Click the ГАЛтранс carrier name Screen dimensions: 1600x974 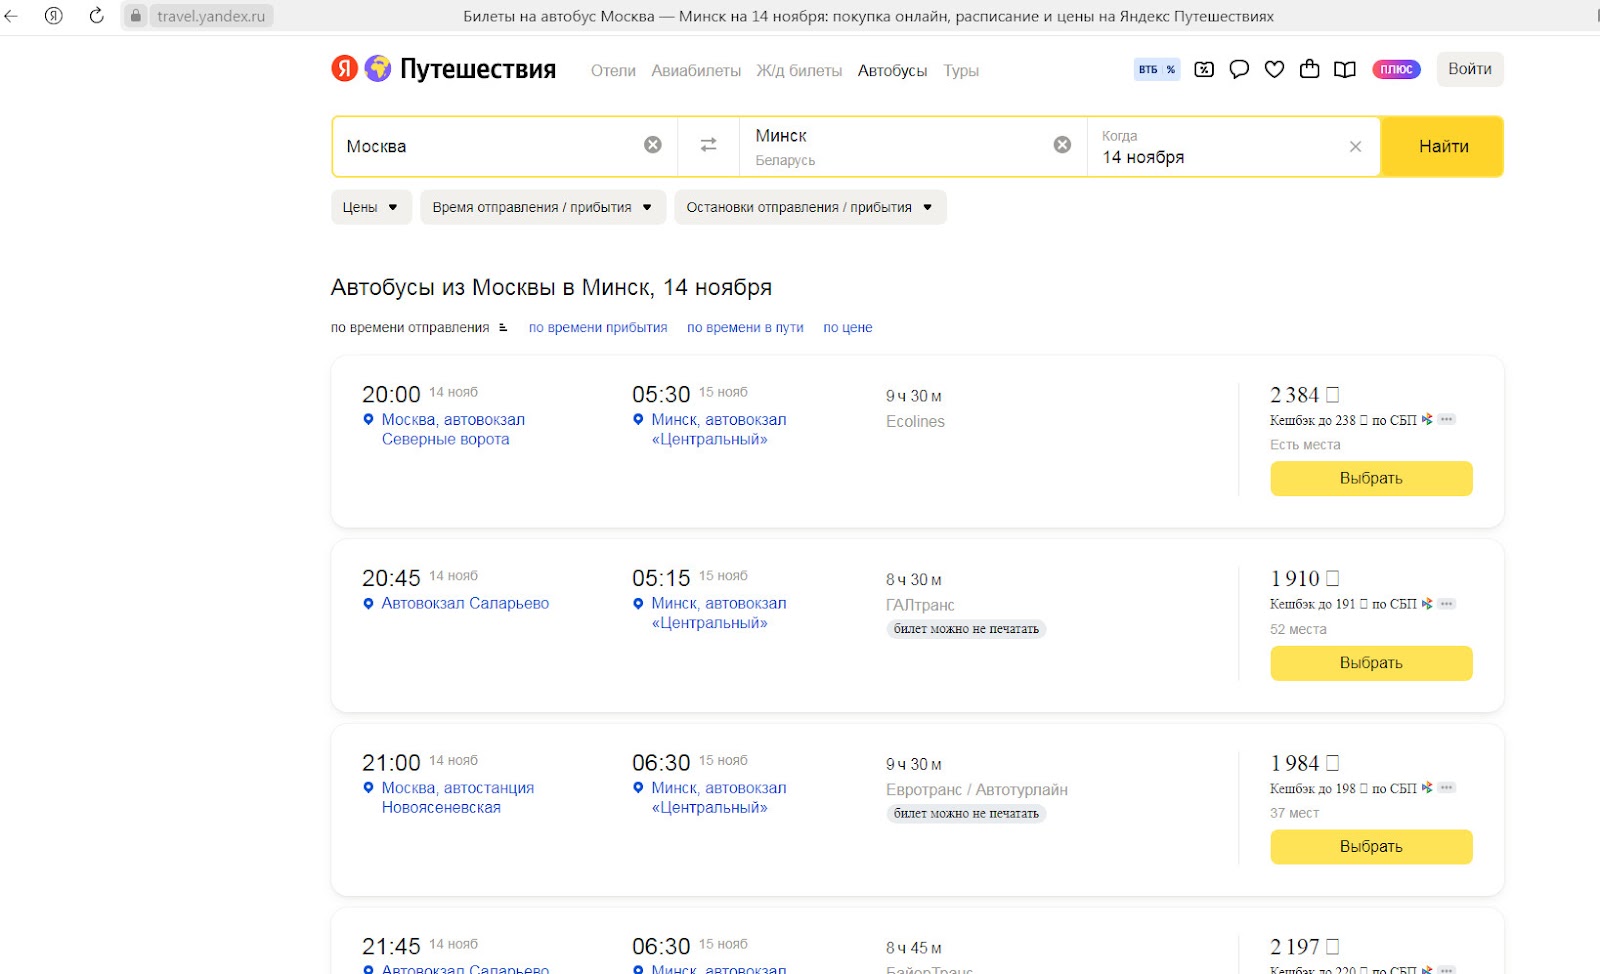click(x=920, y=605)
